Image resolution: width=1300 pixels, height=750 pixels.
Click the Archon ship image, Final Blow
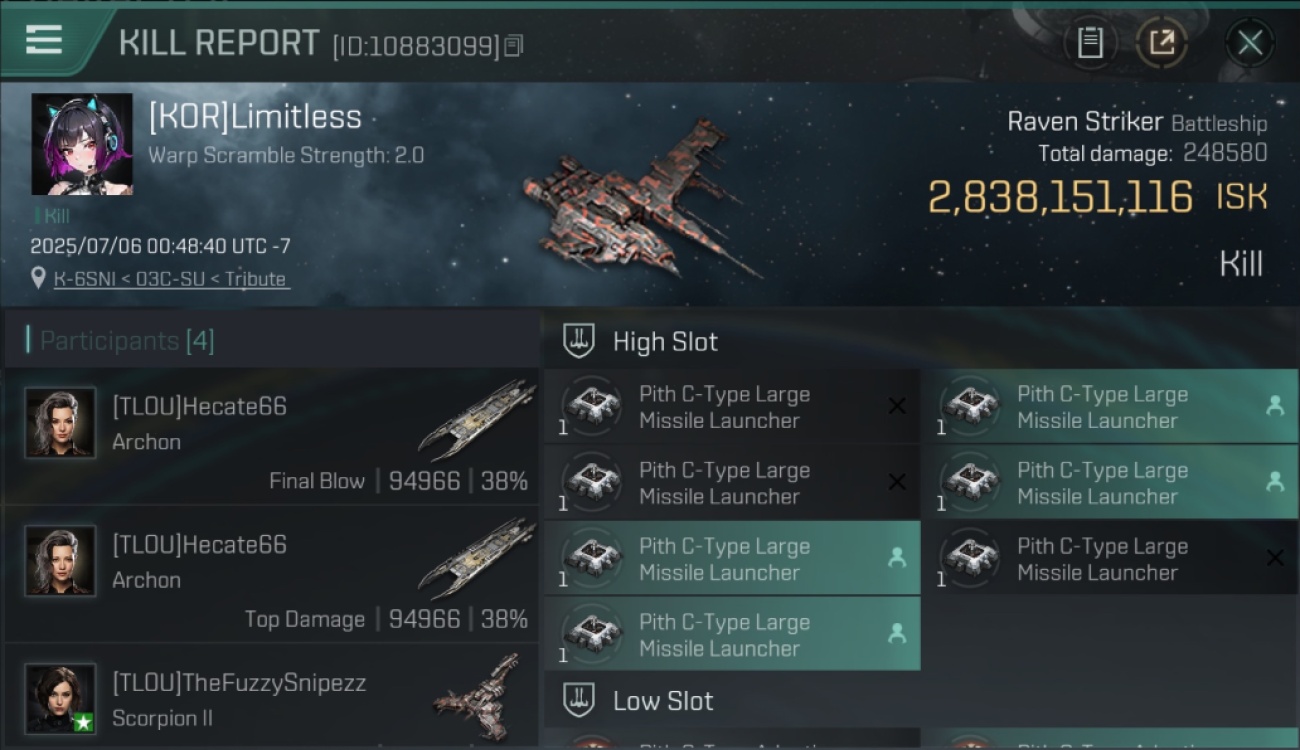(x=477, y=419)
